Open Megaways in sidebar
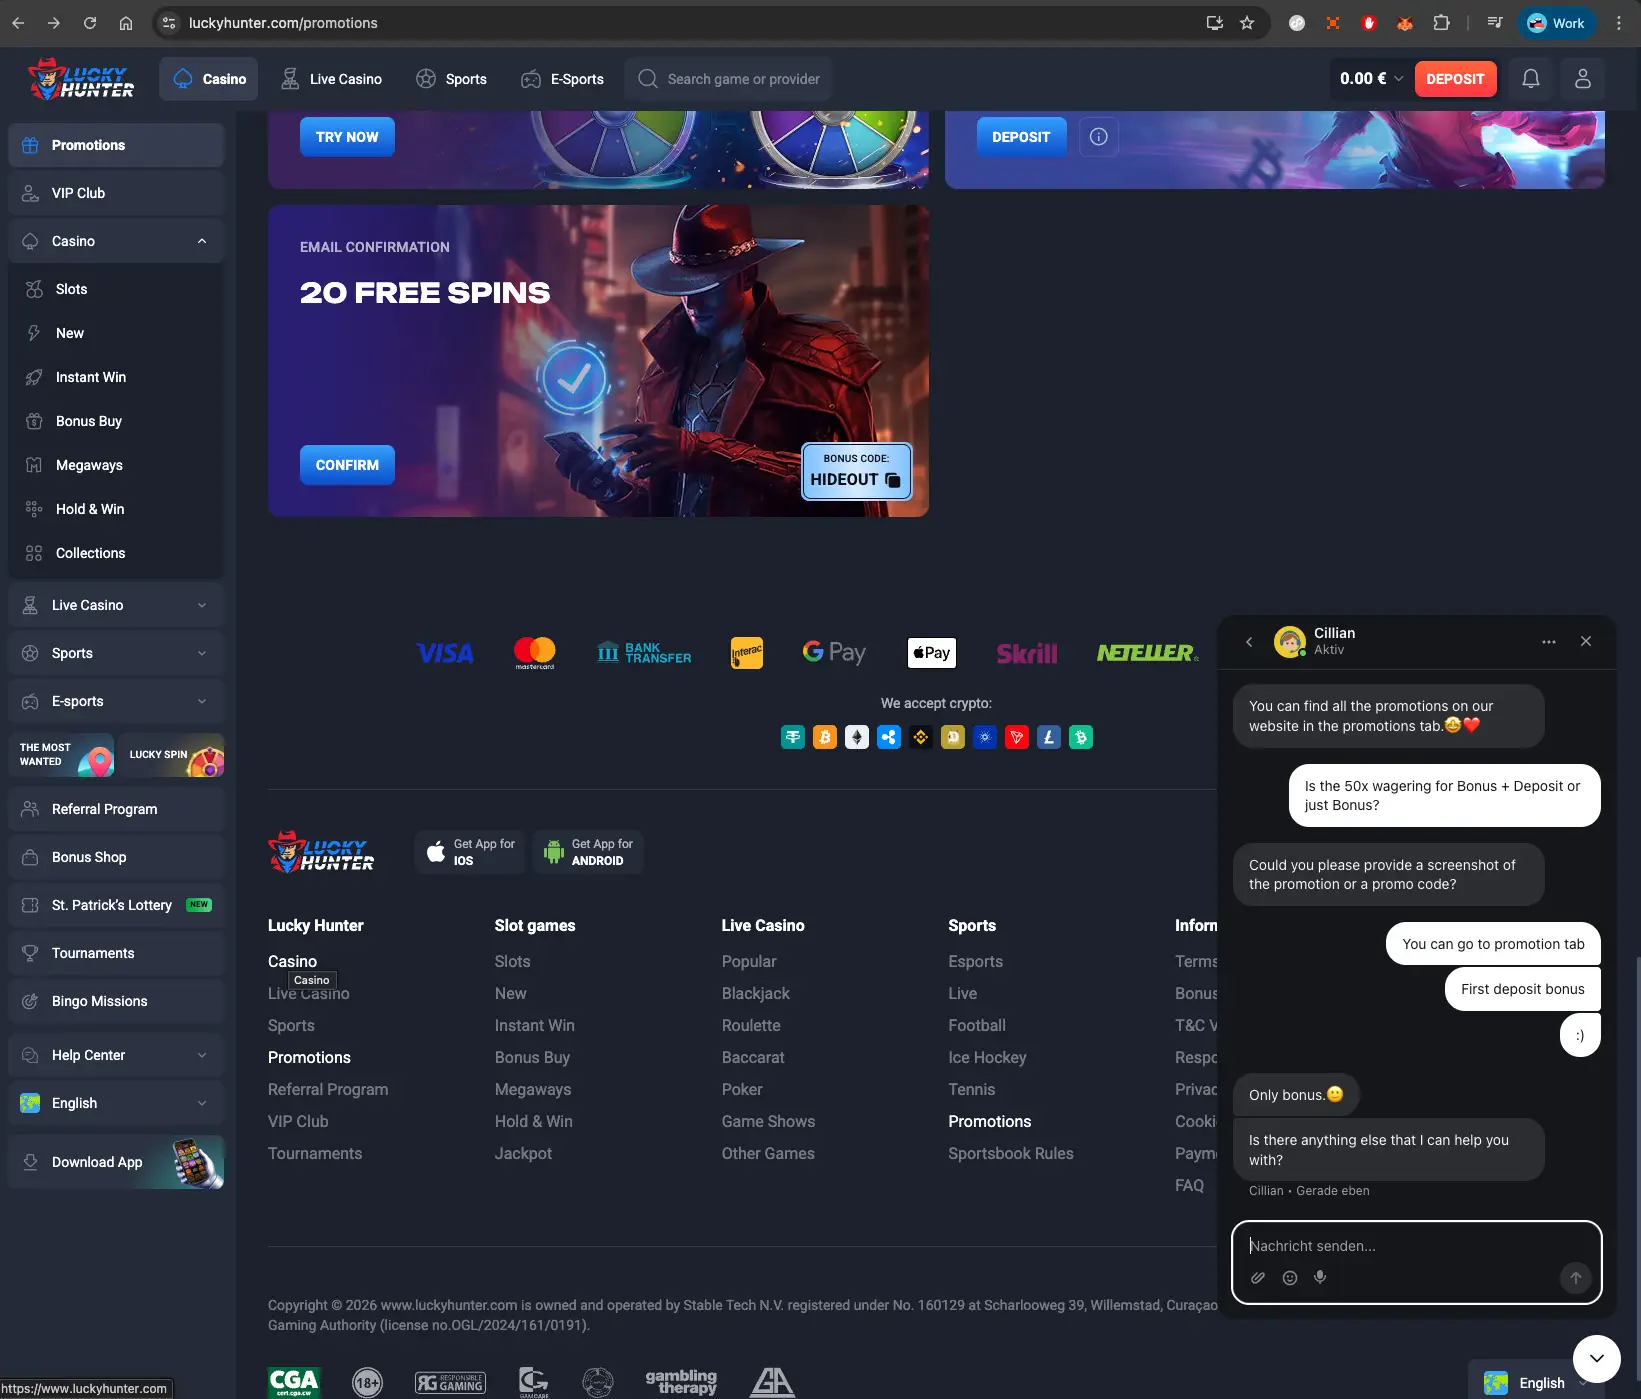Image resolution: width=1641 pixels, height=1399 pixels. click(116, 465)
